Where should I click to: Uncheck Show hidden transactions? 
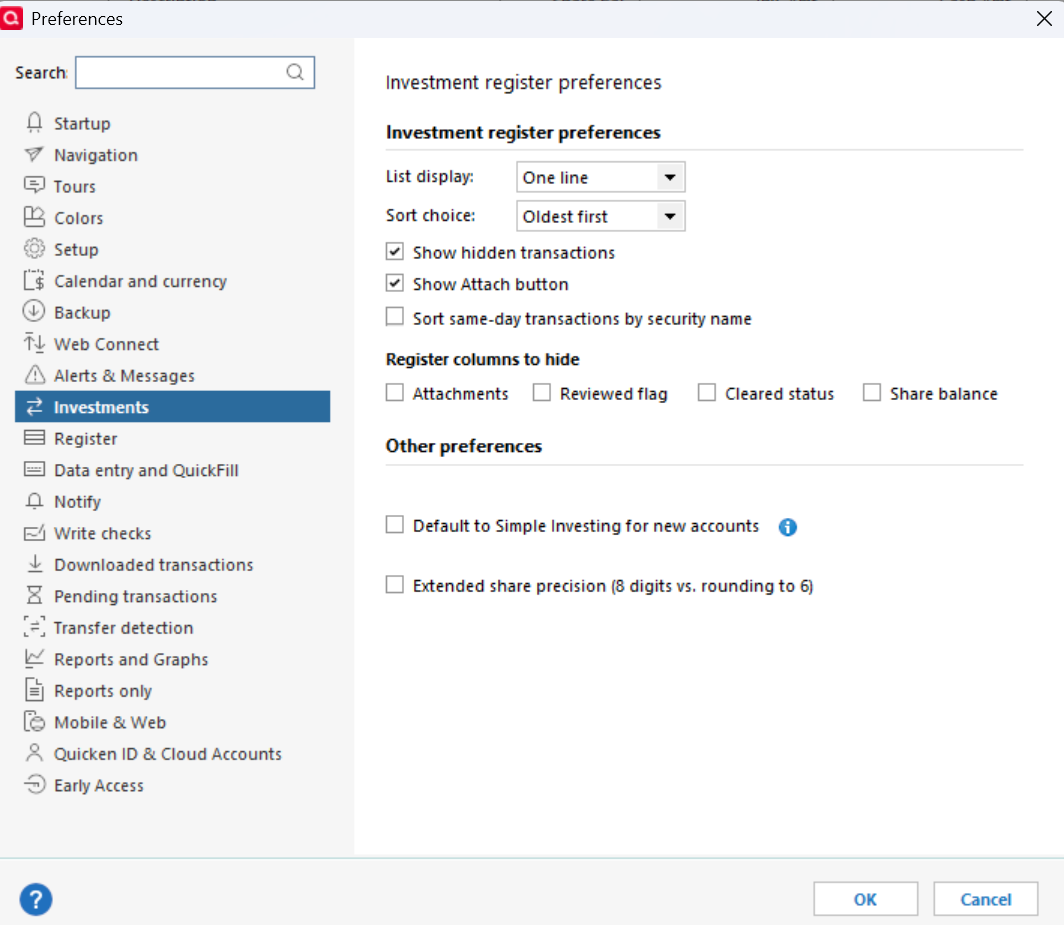(x=394, y=252)
